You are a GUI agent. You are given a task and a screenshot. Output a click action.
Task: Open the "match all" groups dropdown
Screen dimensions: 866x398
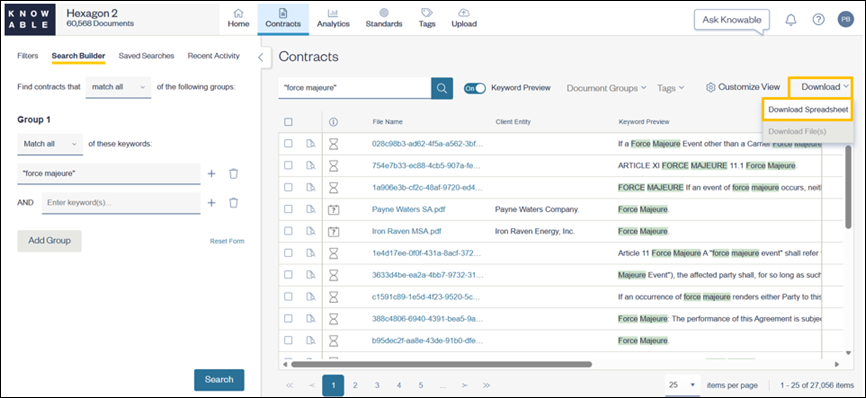(x=118, y=87)
